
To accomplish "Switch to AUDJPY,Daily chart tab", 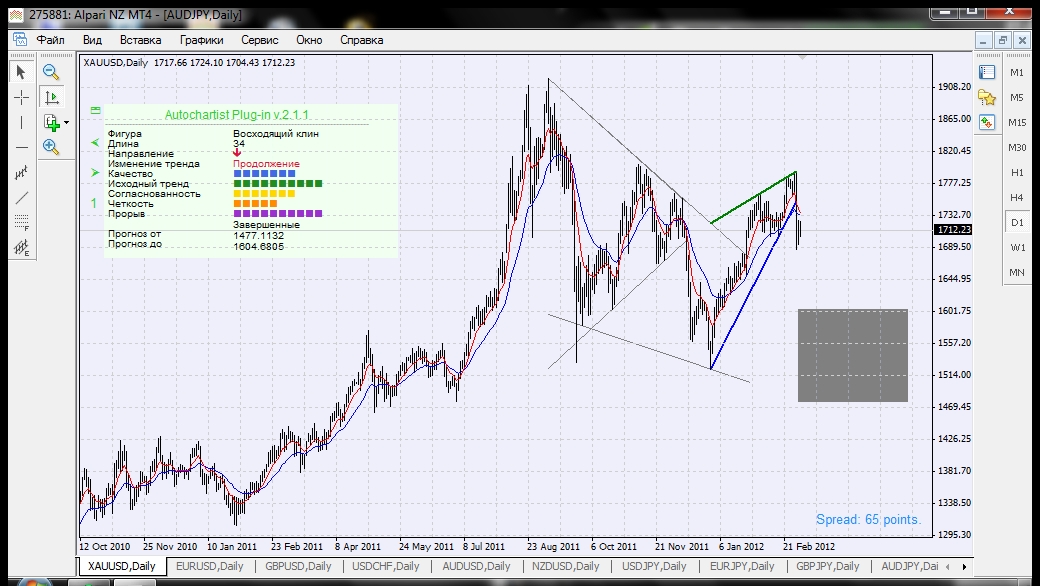I will (x=909, y=566).
